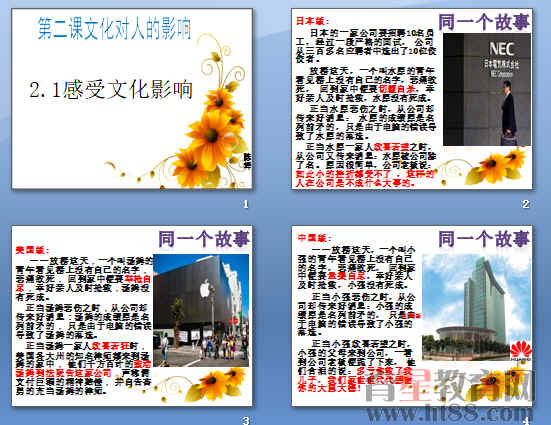Click the Apple store photo on slide 3
The image size is (551, 425).
coord(201,310)
